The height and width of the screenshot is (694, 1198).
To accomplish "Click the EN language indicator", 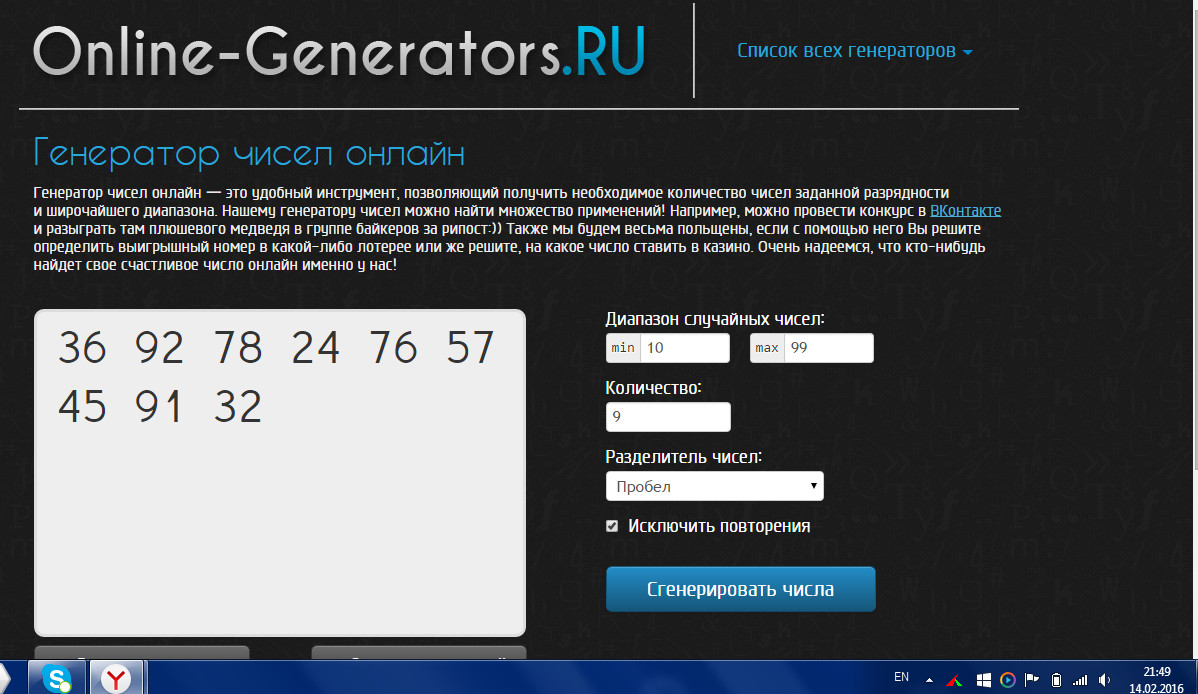I will (x=901, y=677).
